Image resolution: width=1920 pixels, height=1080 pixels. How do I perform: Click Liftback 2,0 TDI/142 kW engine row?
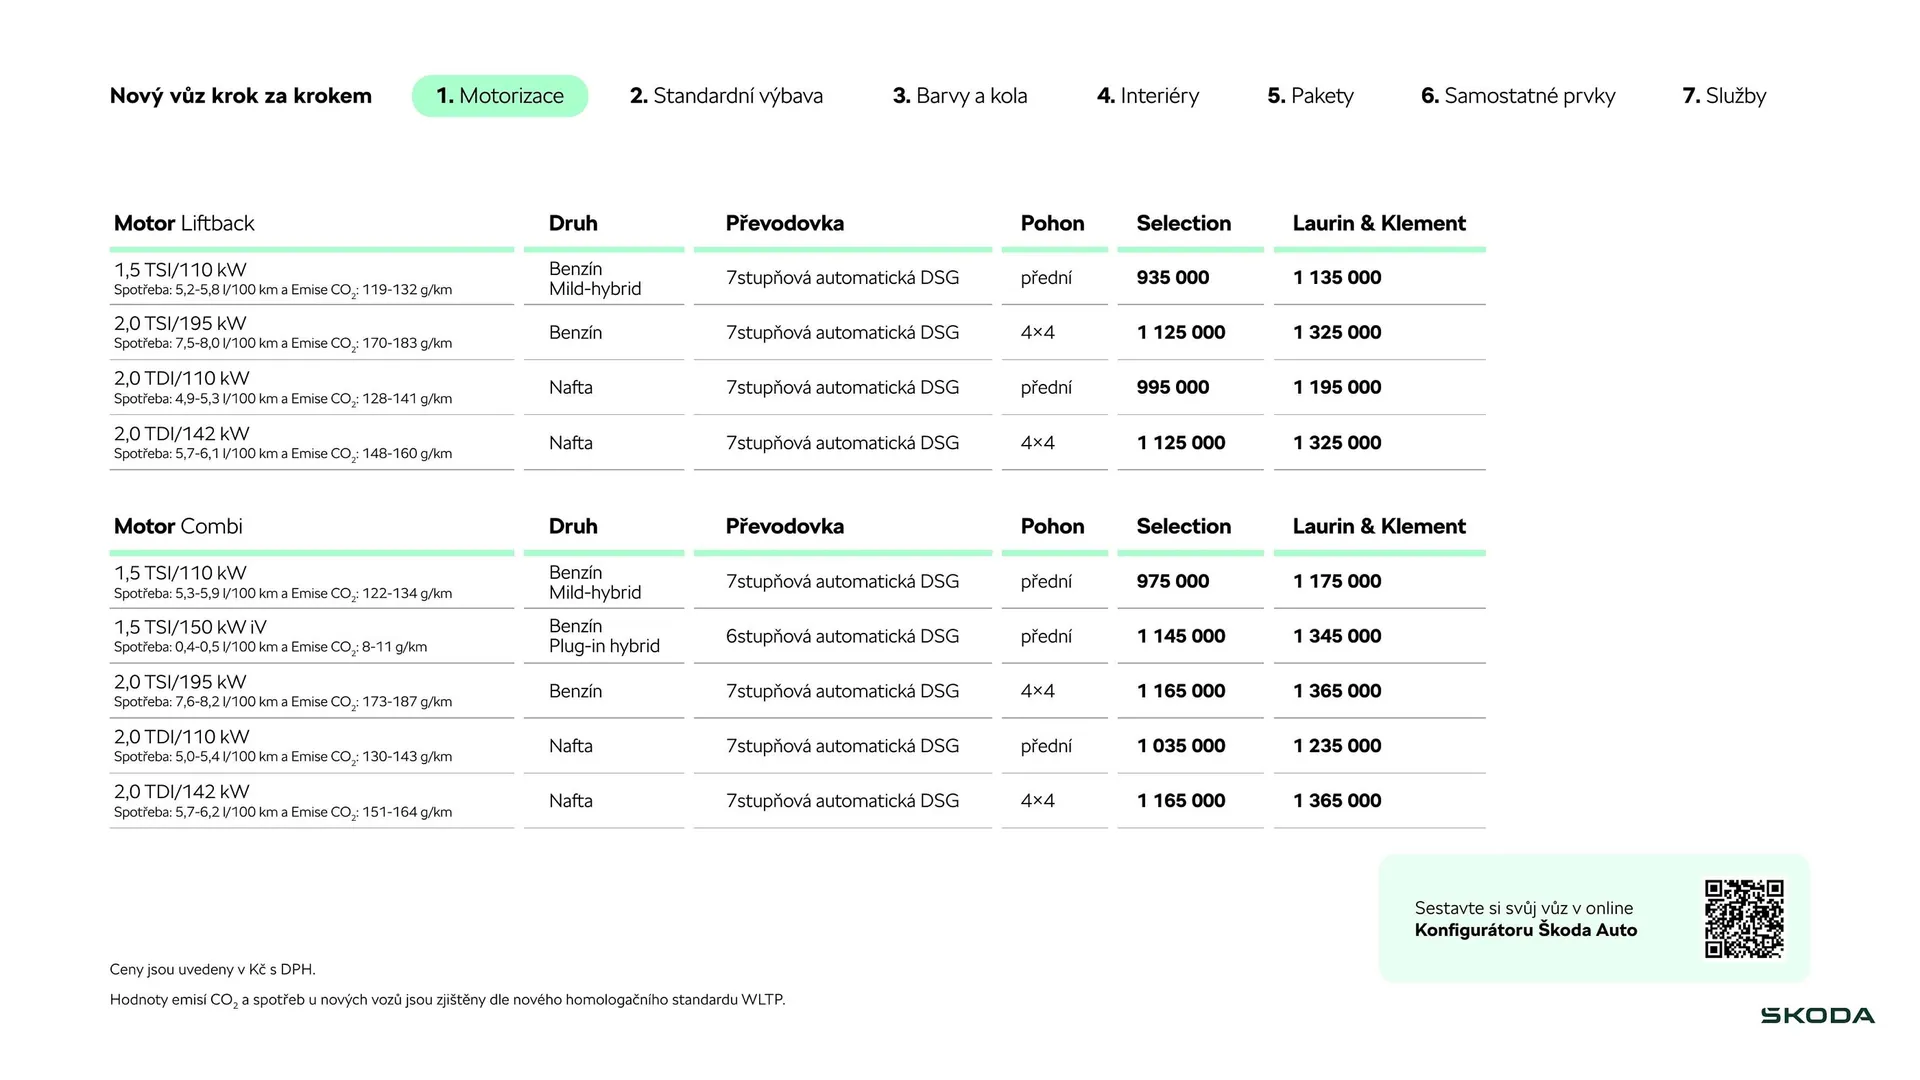point(798,442)
